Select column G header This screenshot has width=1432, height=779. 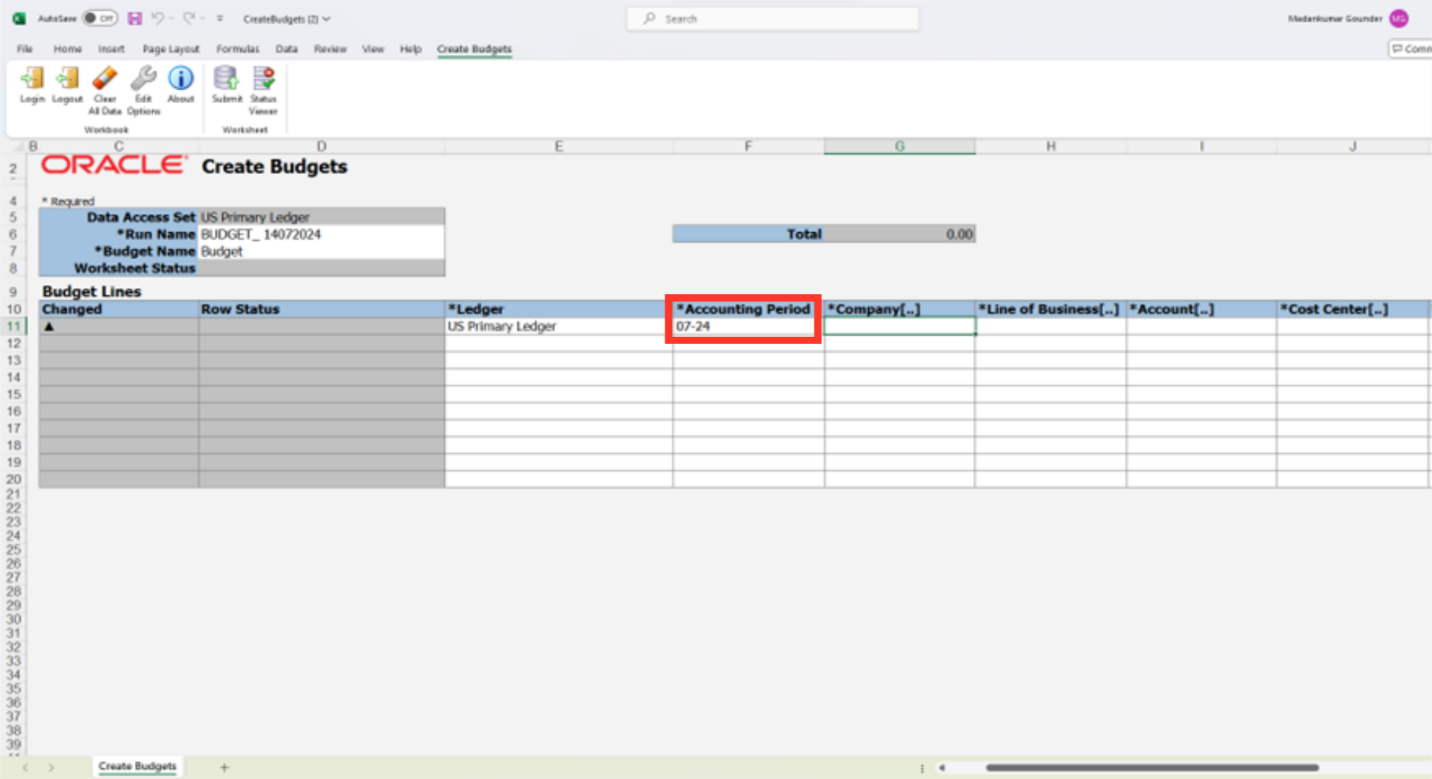click(899, 147)
